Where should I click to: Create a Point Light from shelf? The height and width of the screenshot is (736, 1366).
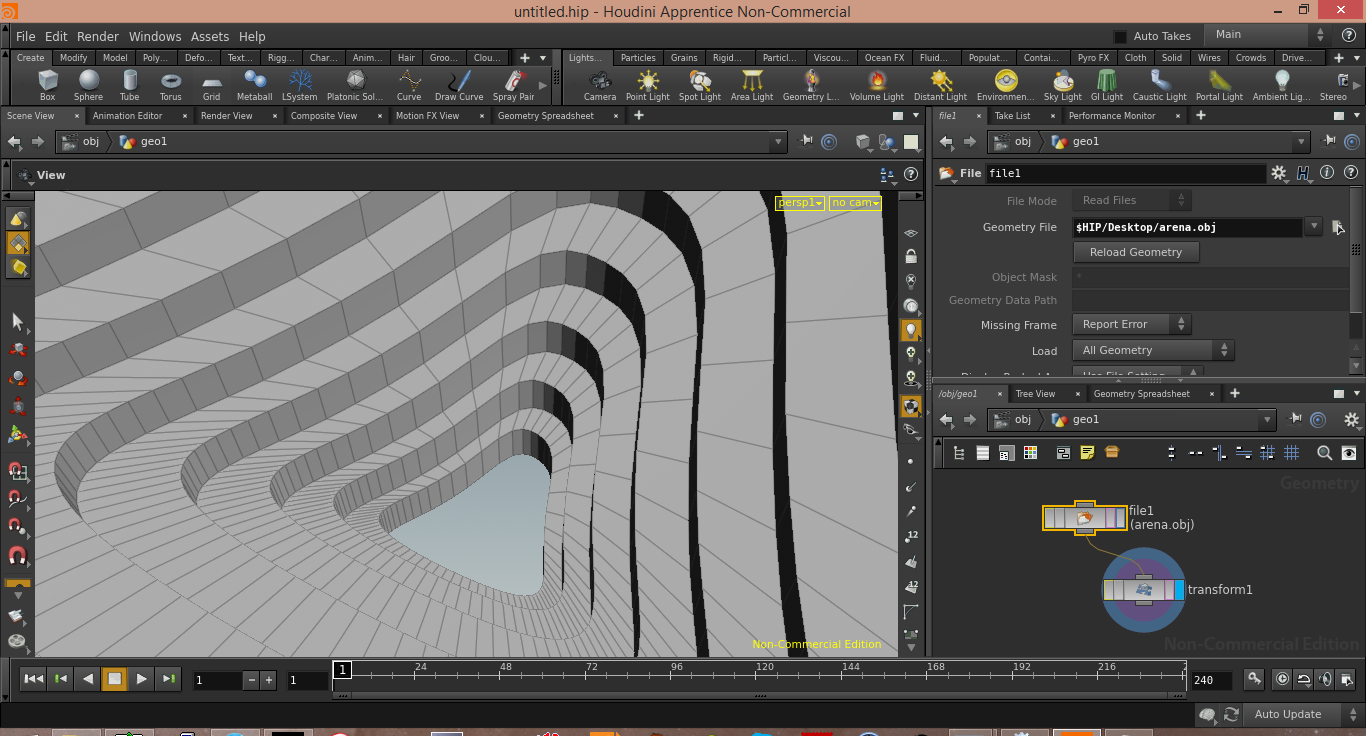647,85
